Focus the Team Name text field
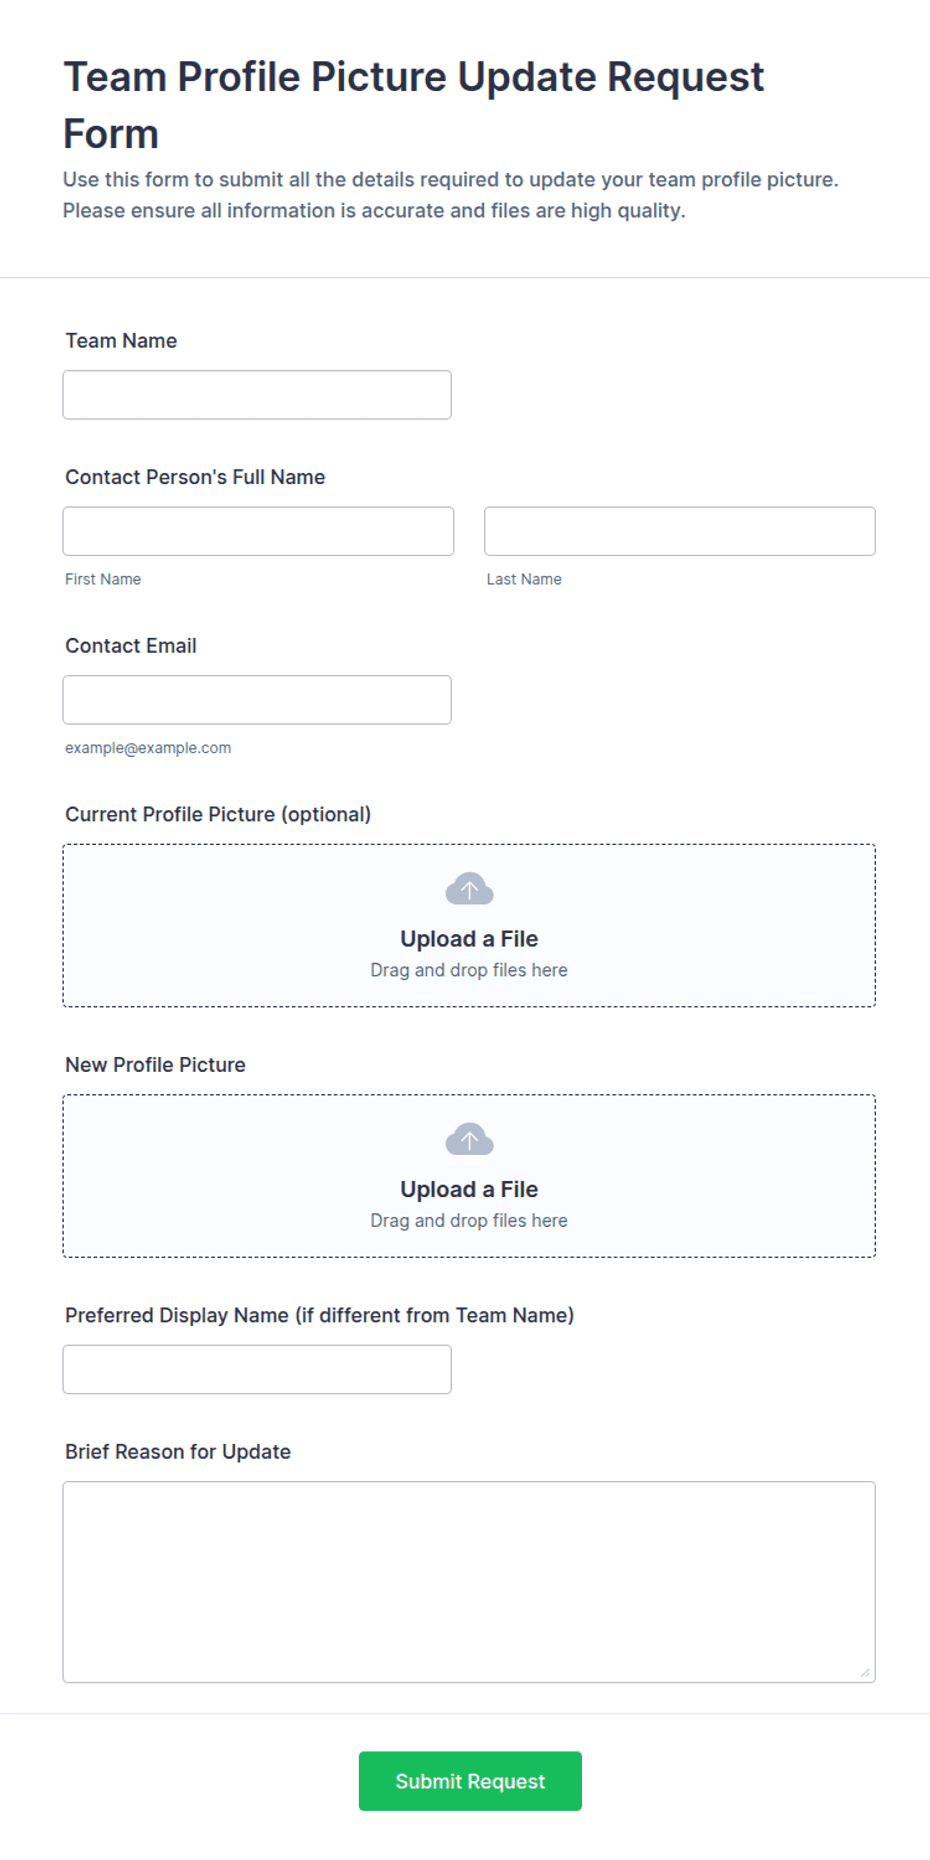930x1860 pixels. [x=257, y=395]
